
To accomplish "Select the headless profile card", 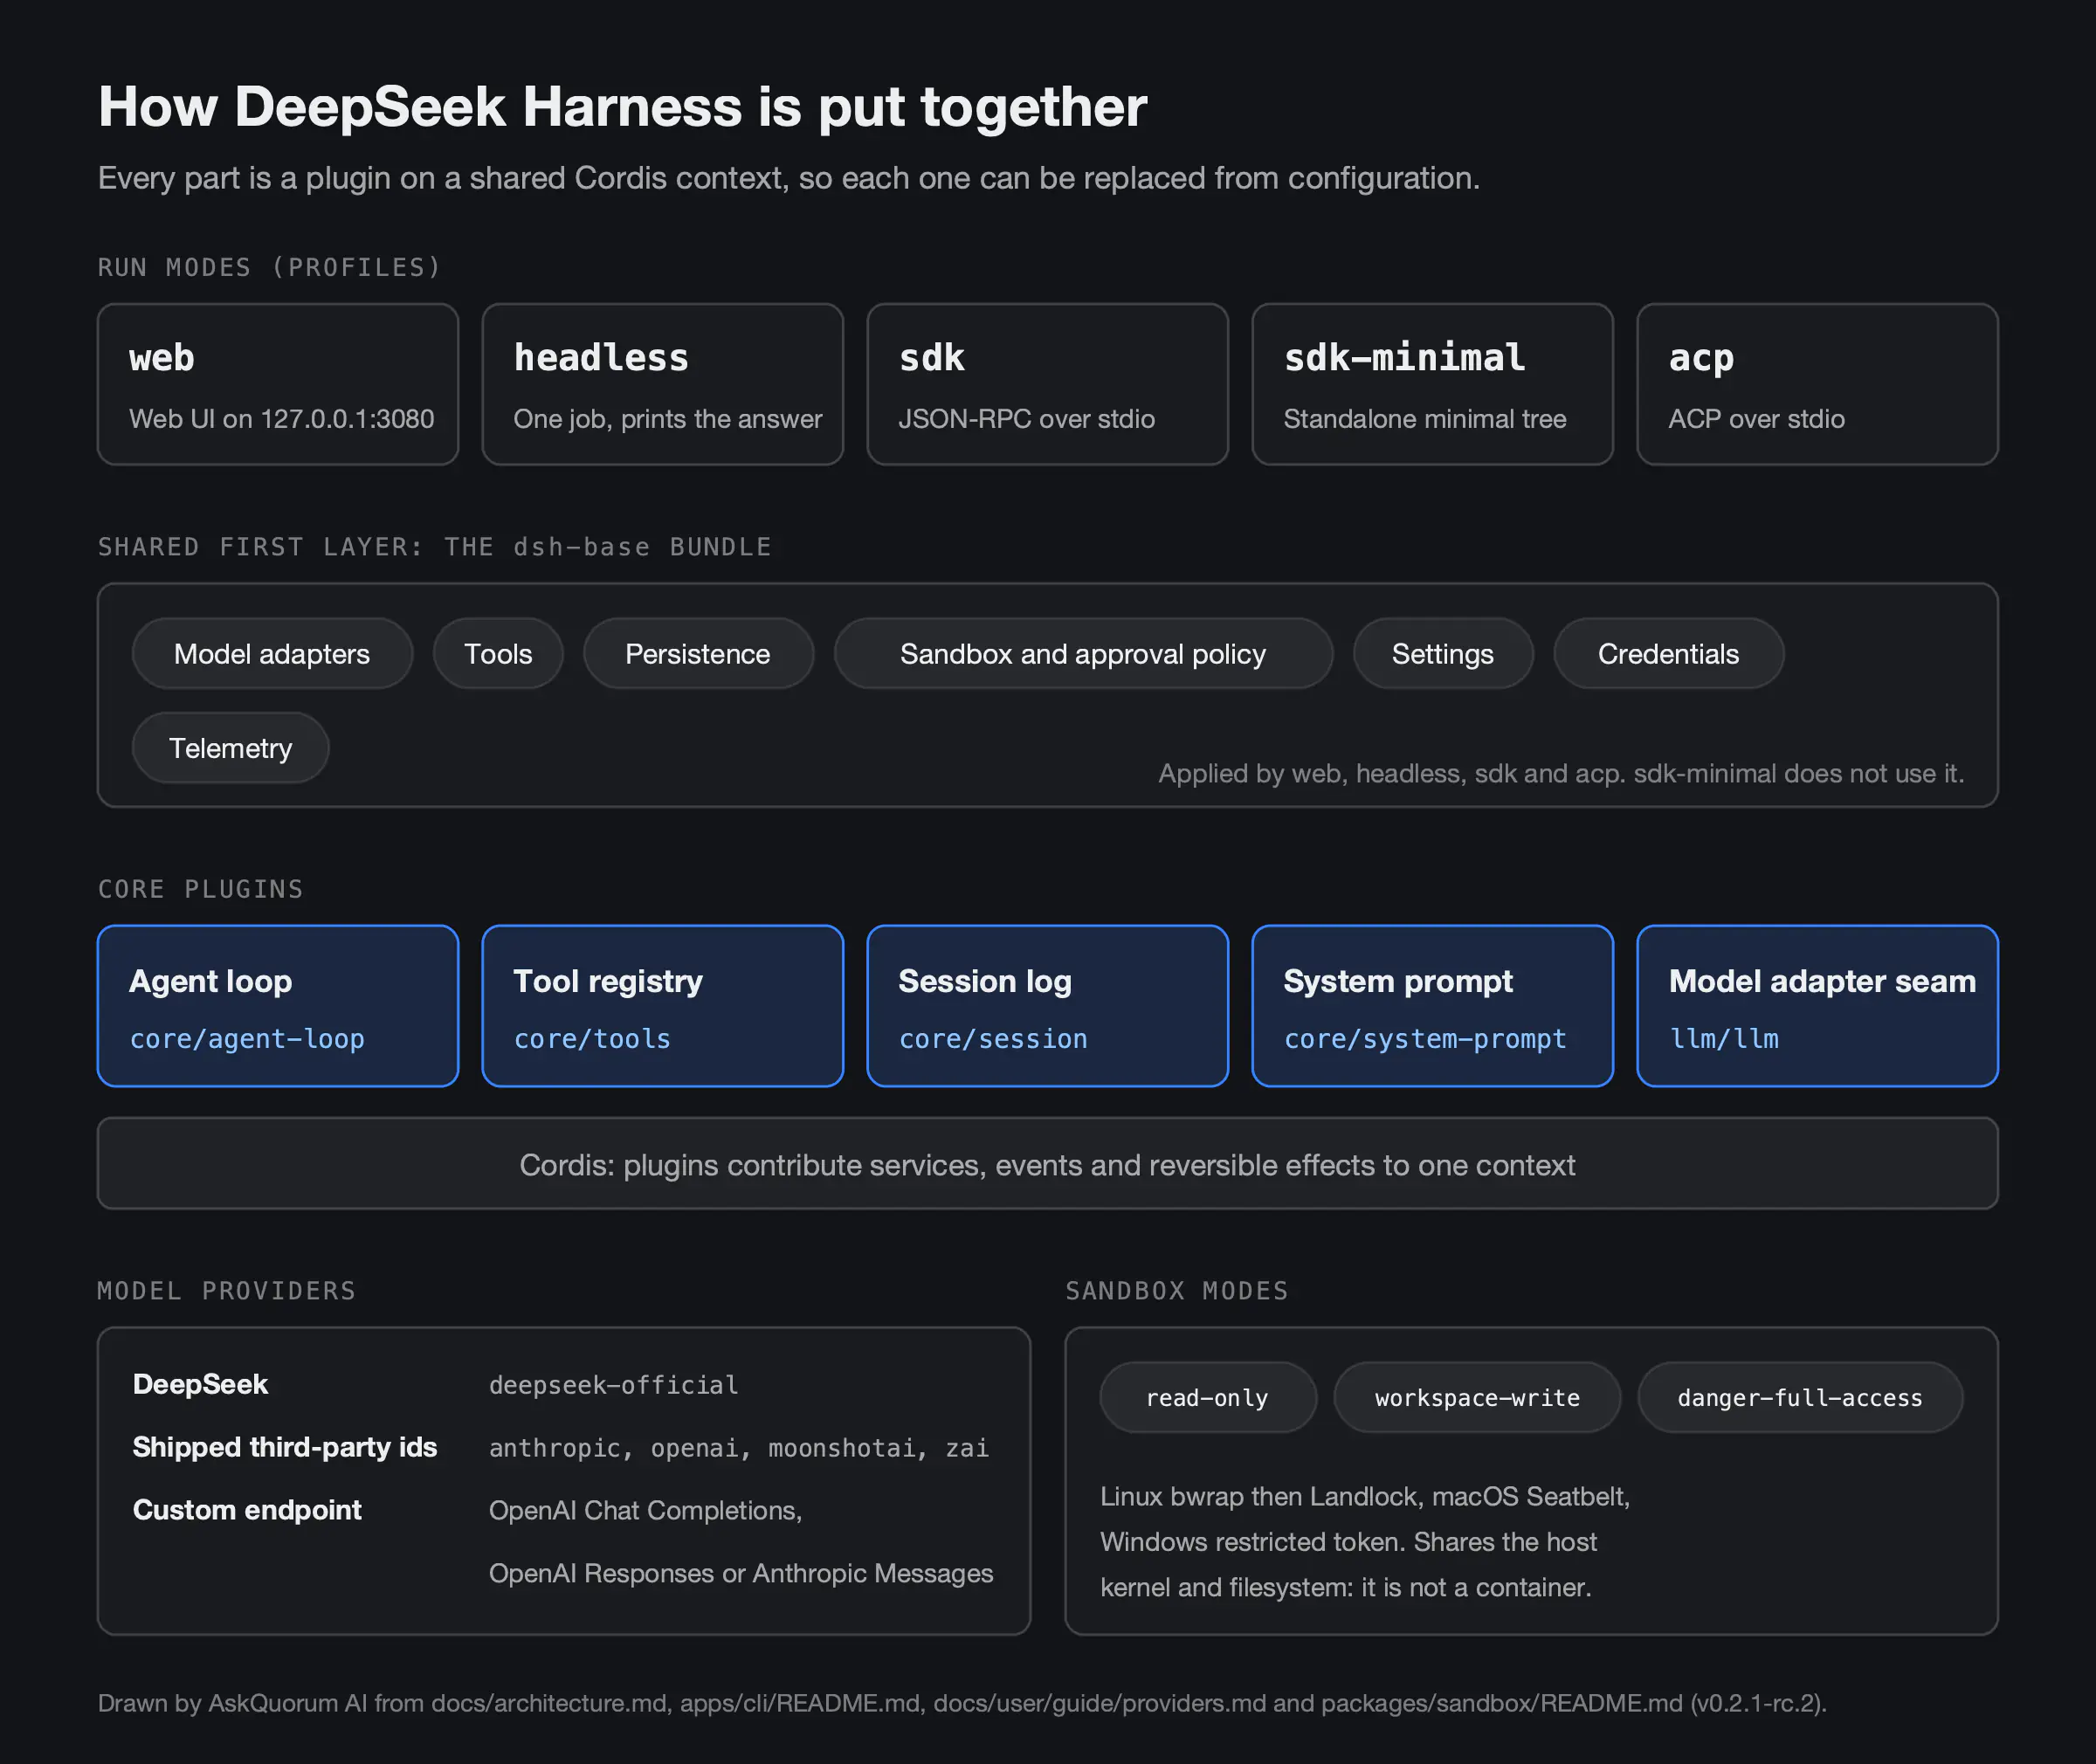I will click(x=662, y=384).
